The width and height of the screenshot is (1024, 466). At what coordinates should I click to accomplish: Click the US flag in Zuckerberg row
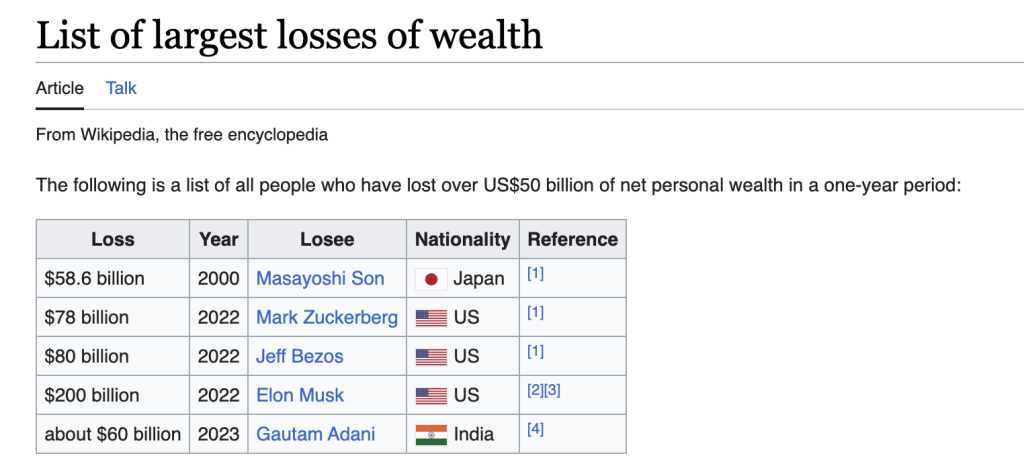click(x=431, y=318)
